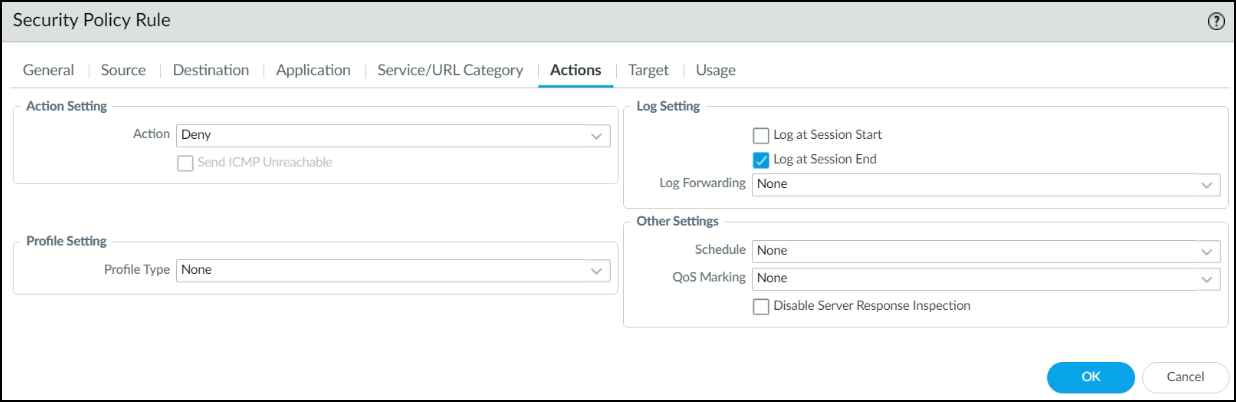Open the Source tab
1236x402 pixels.
tap(123, 71)
